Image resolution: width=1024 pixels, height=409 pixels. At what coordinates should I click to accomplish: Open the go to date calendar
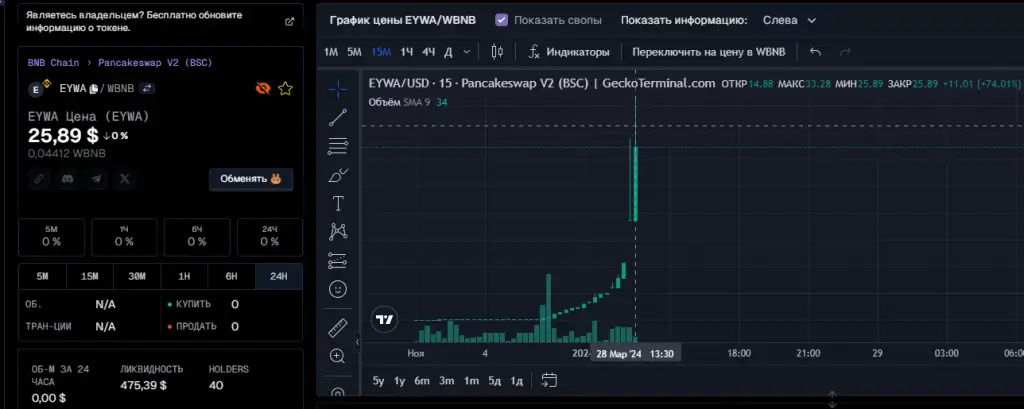click(549, 380)
